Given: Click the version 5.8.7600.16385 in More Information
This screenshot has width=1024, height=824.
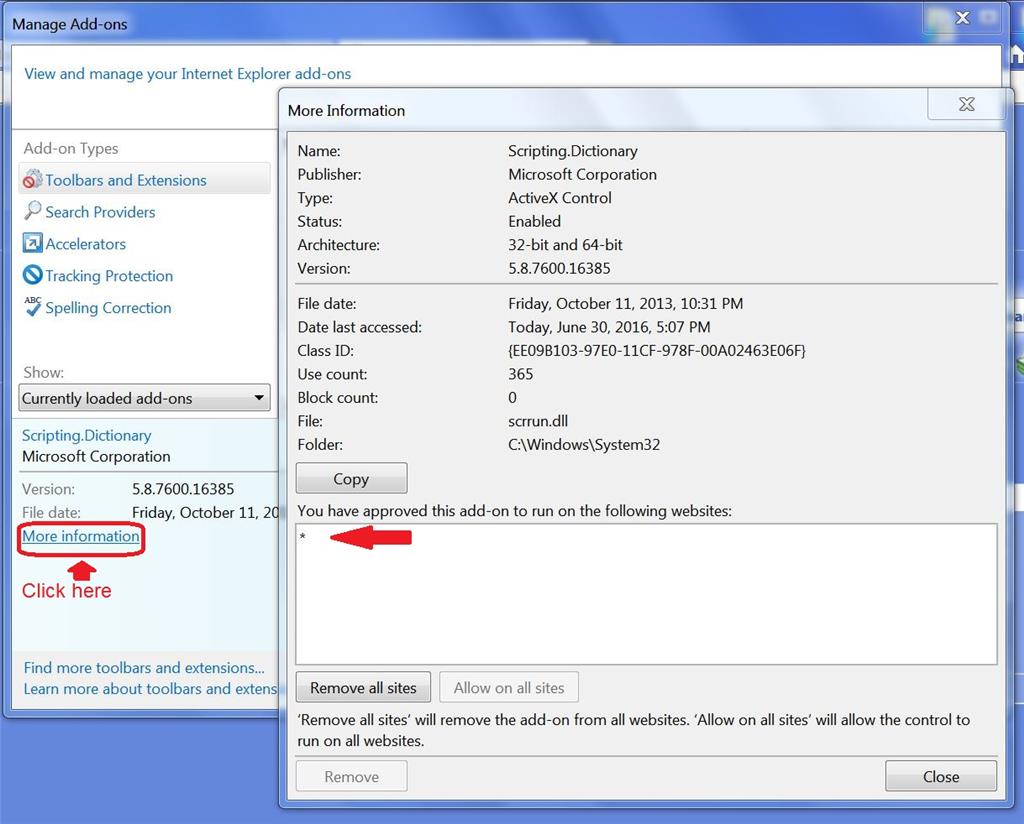Looking at the screenshot, I should tap(559, 268).
